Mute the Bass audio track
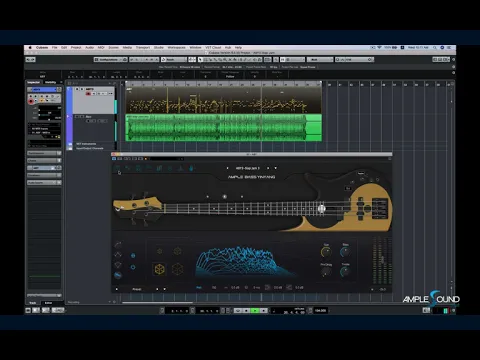480x360 pixels. click(x=77, y=117)
